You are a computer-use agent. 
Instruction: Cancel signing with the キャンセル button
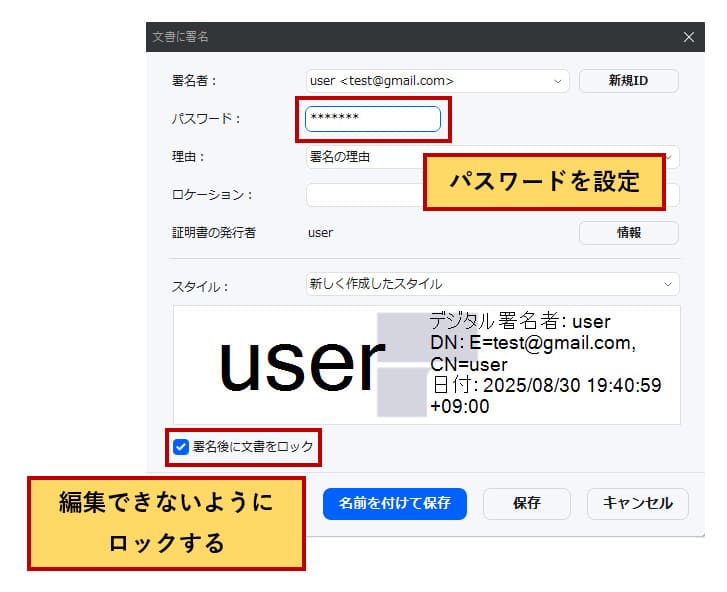click(x=637, y=503)
